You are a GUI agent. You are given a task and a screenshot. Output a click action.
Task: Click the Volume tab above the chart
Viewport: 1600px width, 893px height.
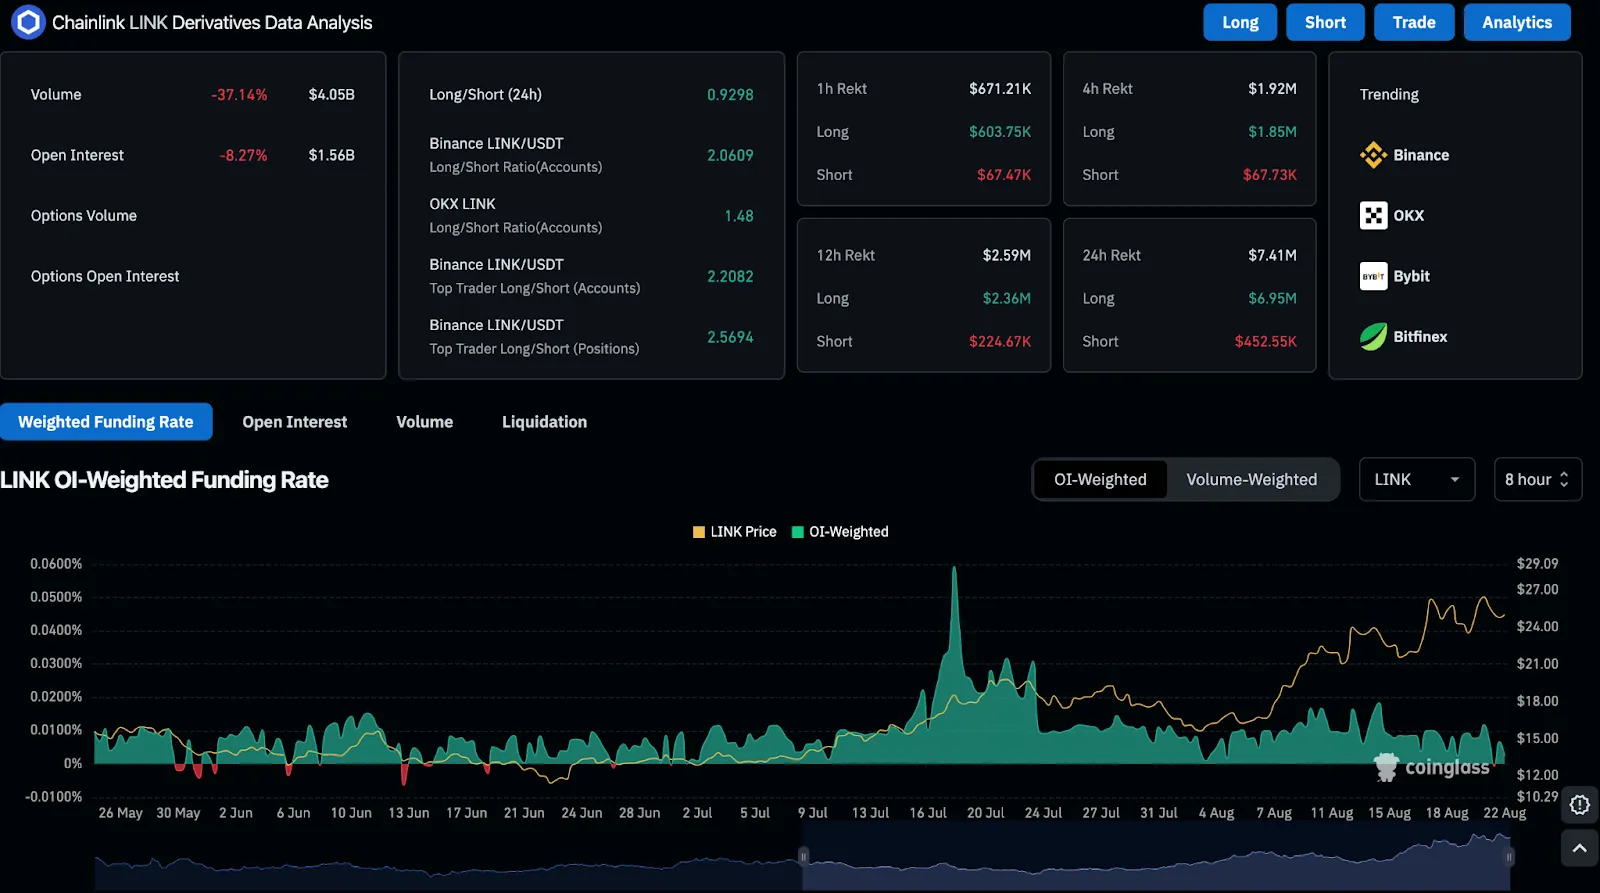coord(424,422)
